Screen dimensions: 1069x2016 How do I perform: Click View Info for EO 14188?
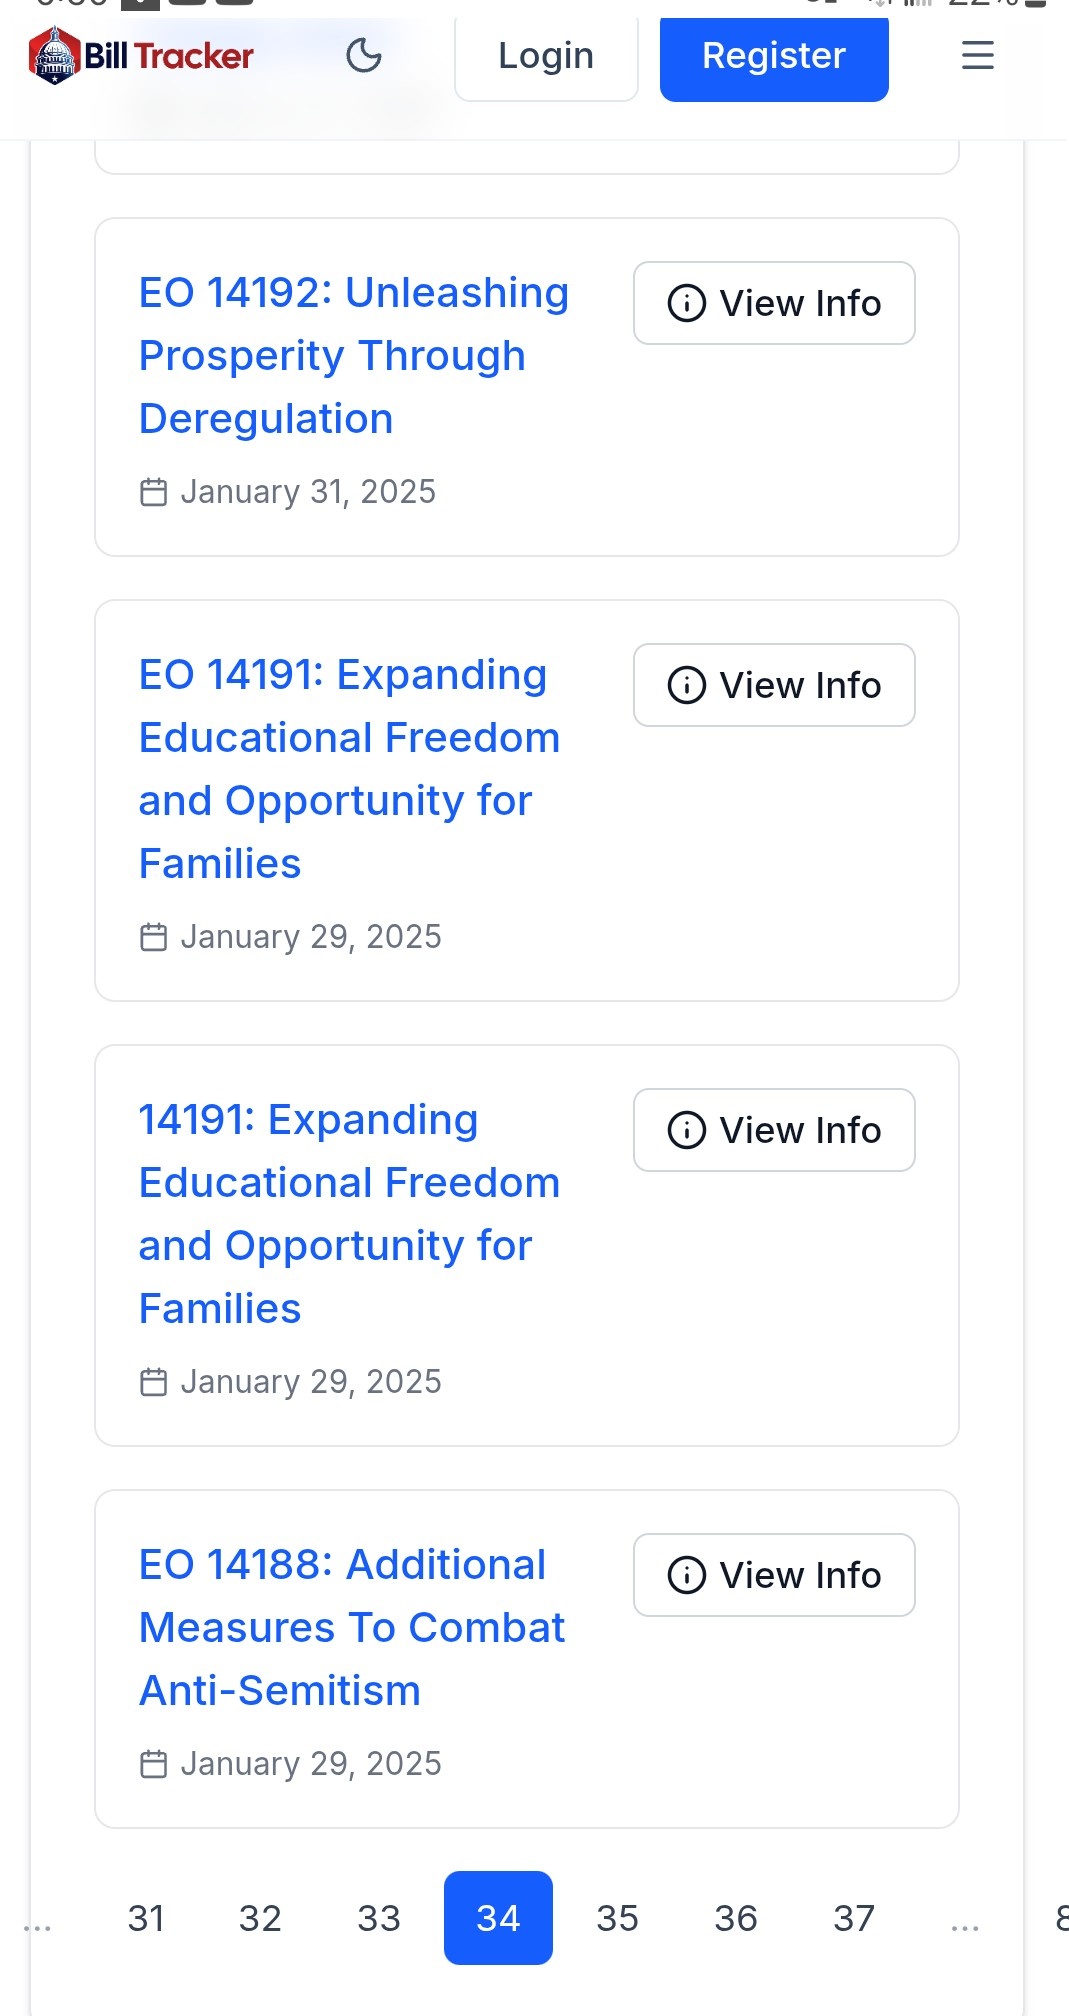[774, 1575]
